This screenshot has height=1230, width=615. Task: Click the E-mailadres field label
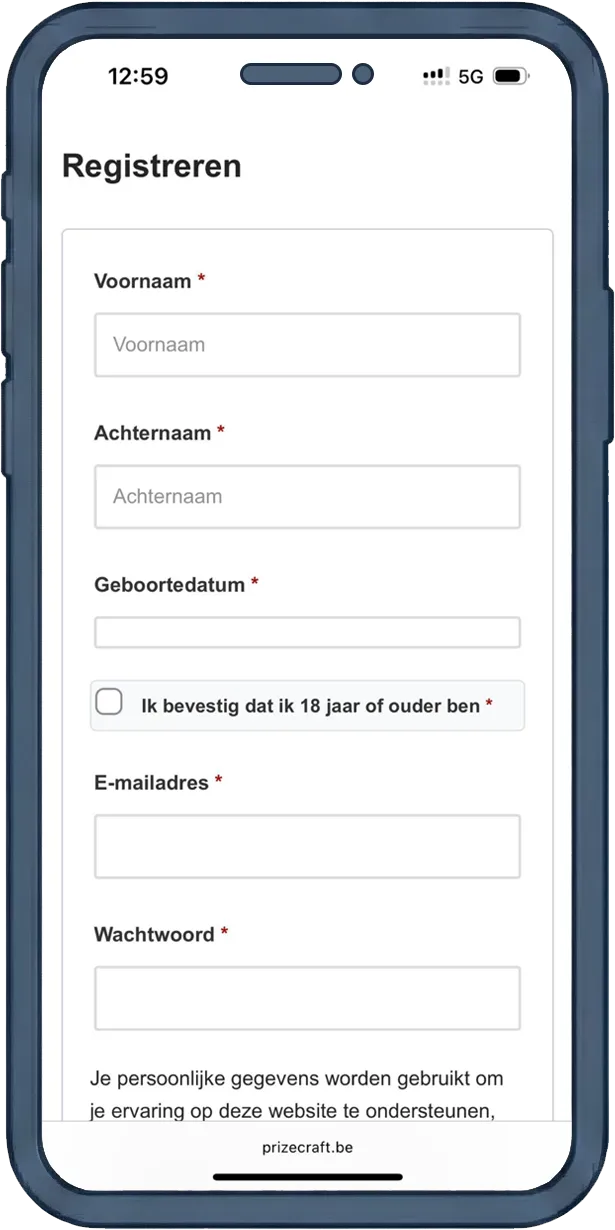click(151, 783)
